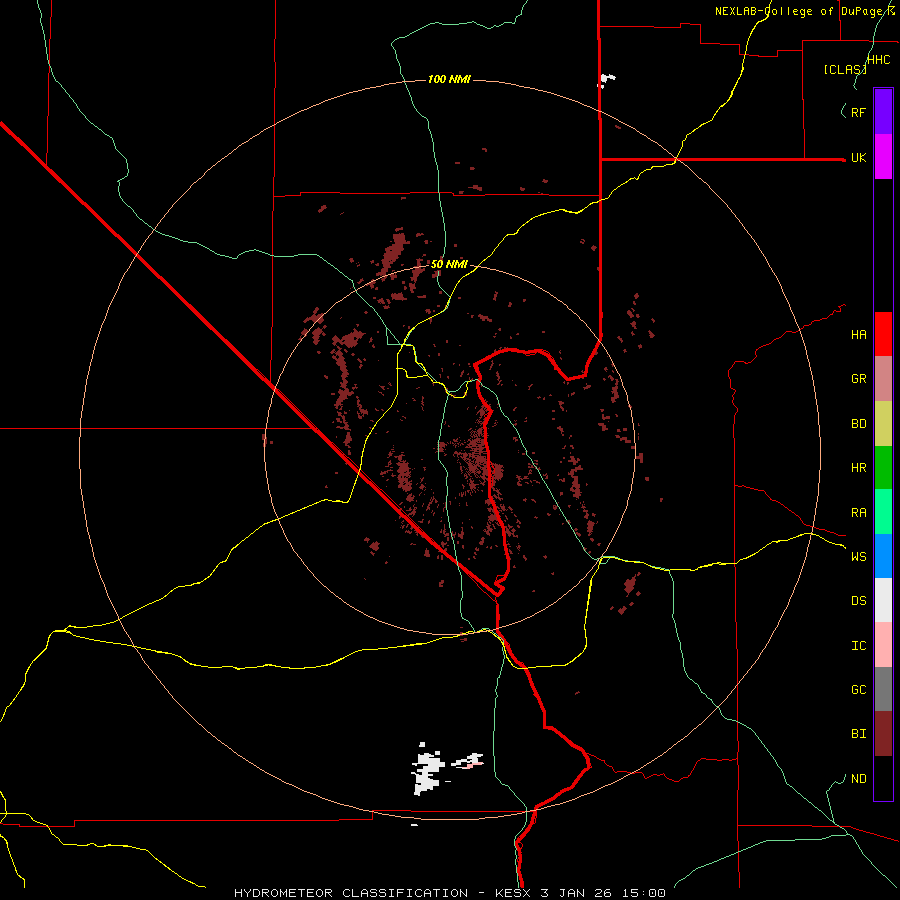Screen dimensions: 900x900
Task: Click the yellow BD legend color swatch
Action: (883, 423)
